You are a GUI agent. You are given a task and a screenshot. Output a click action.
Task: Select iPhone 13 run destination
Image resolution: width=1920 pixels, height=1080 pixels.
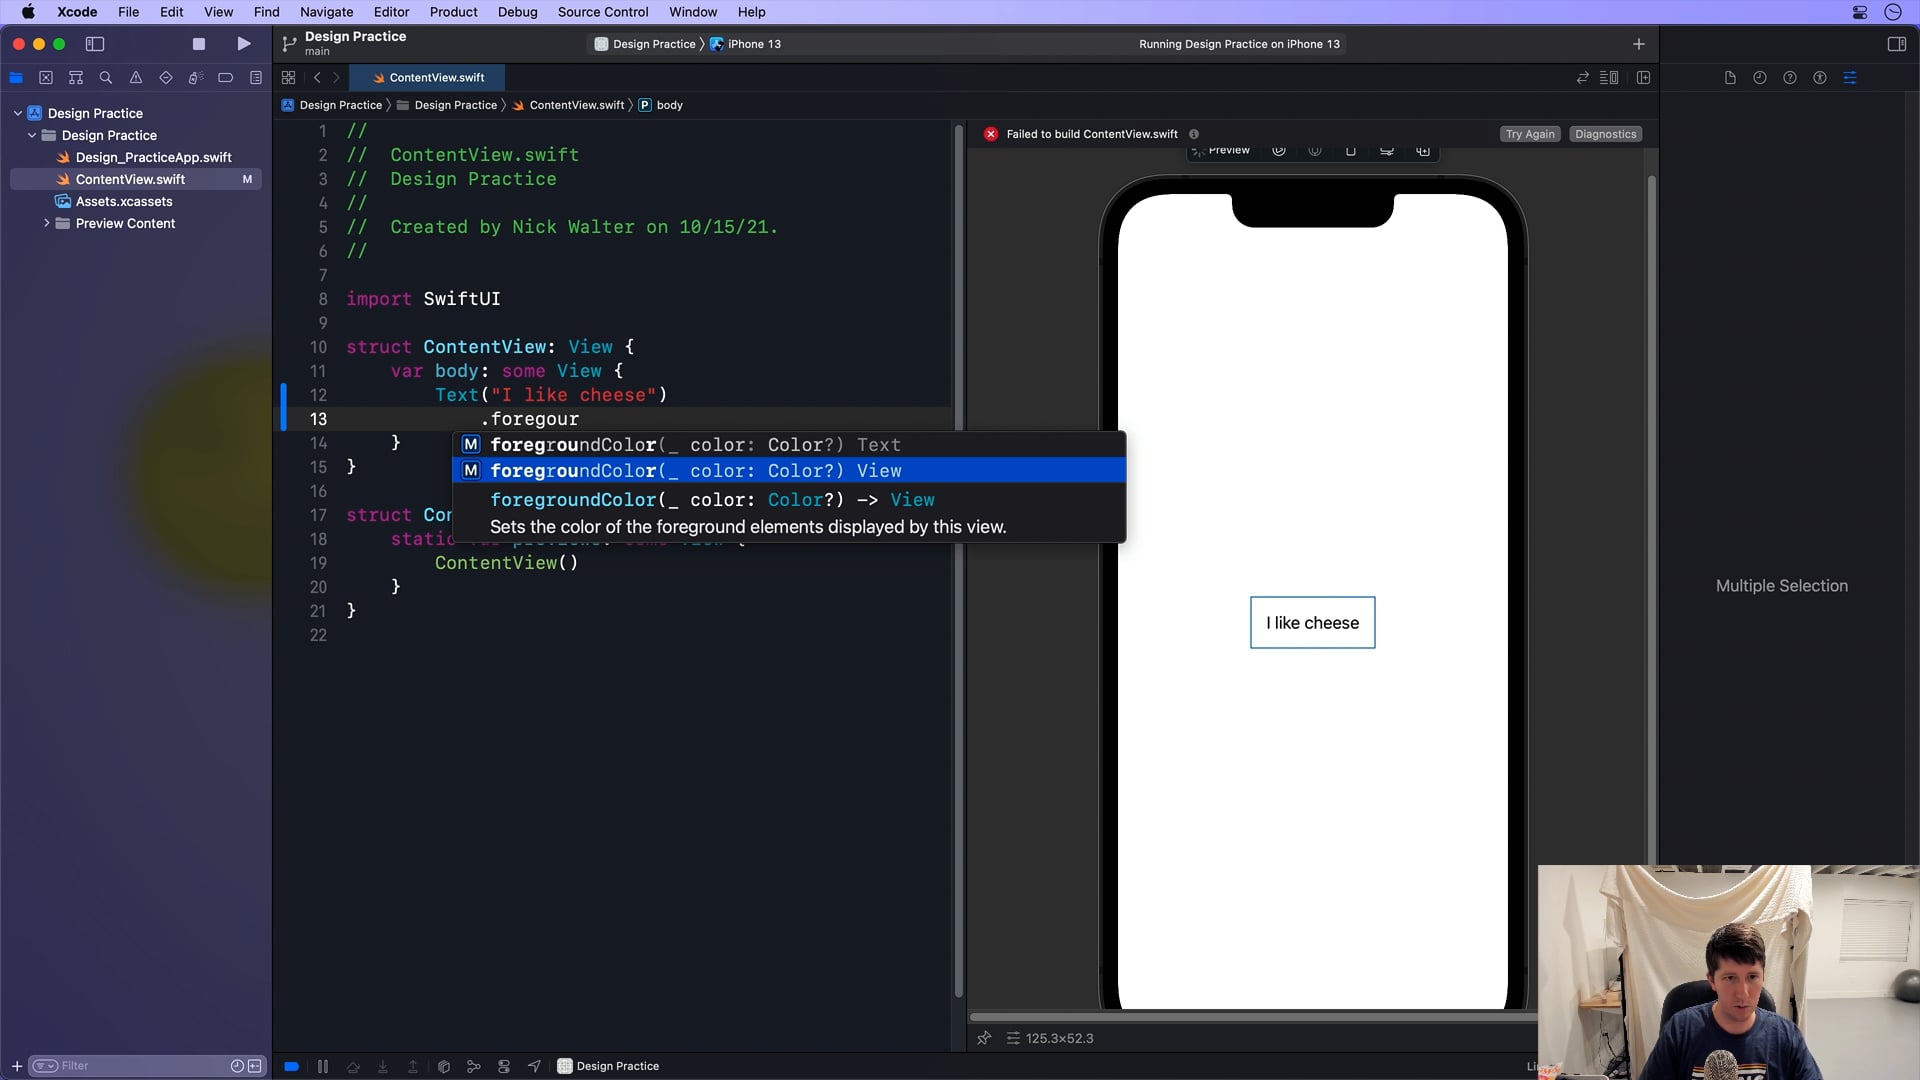pos(745,44)
